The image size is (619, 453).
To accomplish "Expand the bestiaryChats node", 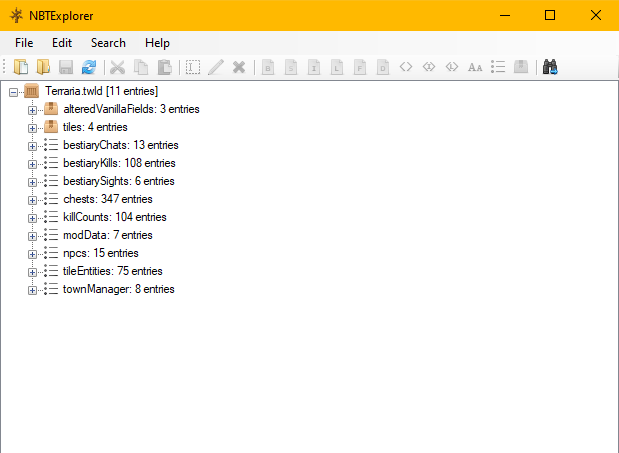I will coord(32,146).
